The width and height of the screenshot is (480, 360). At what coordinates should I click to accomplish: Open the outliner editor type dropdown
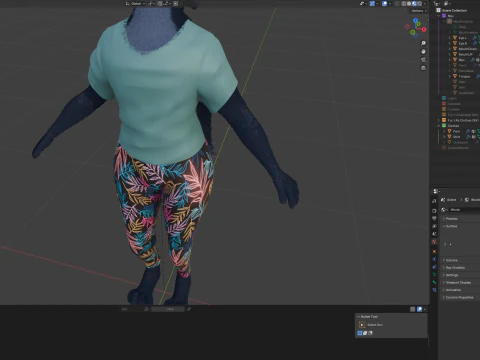(436, 4)
